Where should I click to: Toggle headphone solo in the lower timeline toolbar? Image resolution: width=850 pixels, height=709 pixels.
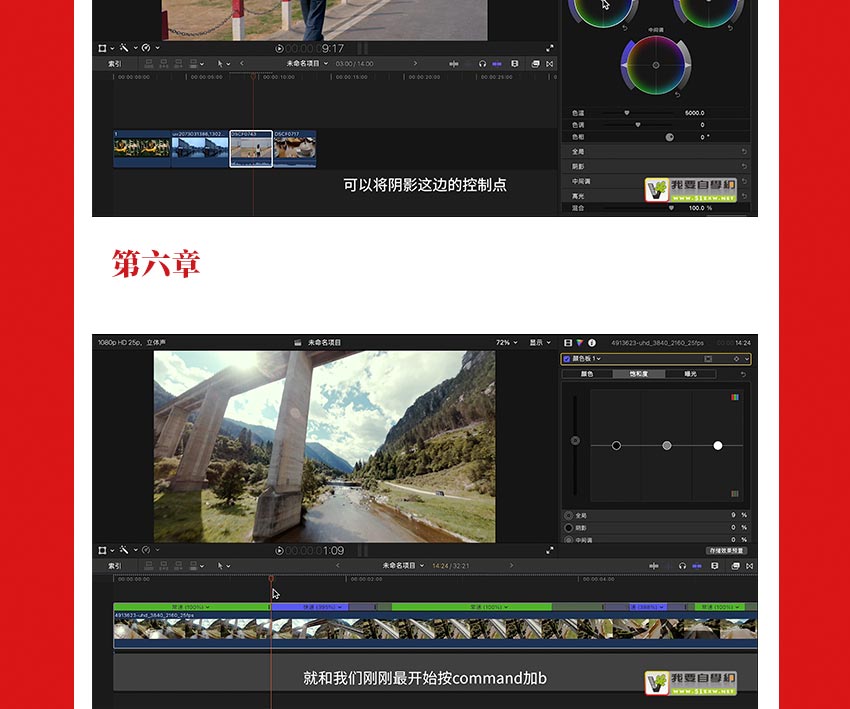coord(682,566)
